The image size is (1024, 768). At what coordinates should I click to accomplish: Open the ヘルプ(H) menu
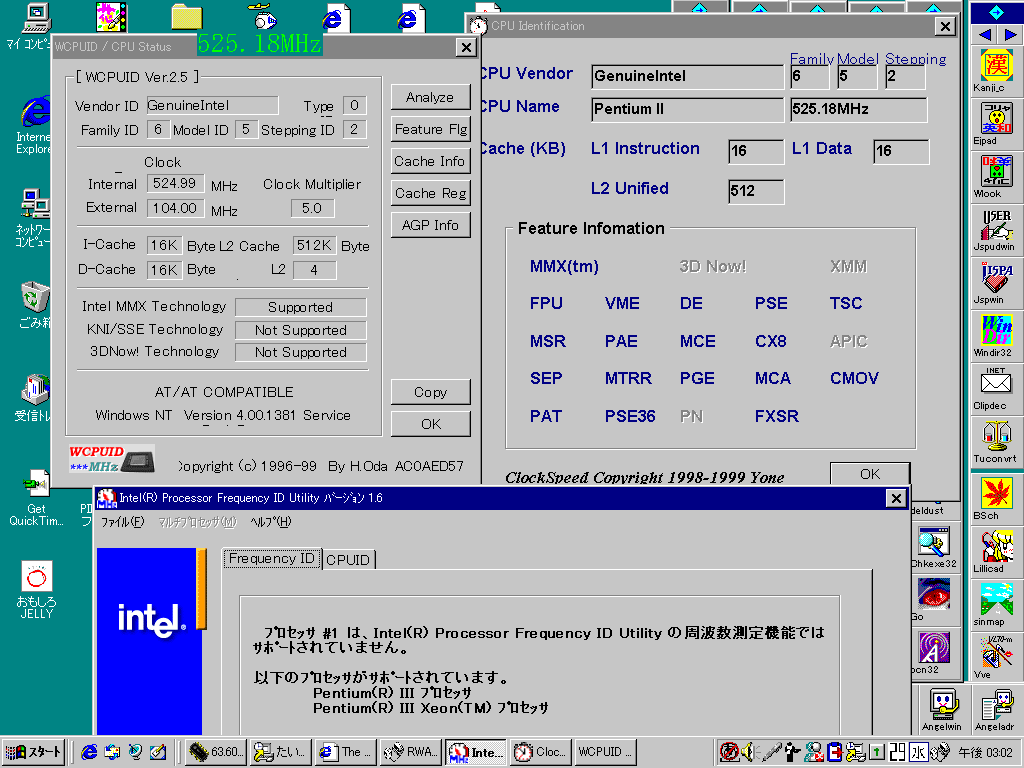pos(271,522)
